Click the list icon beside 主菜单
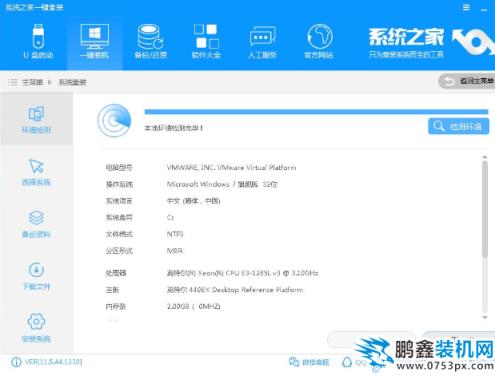Image resolution: width=495 pixels, height=376 pixels. [13, 82]
